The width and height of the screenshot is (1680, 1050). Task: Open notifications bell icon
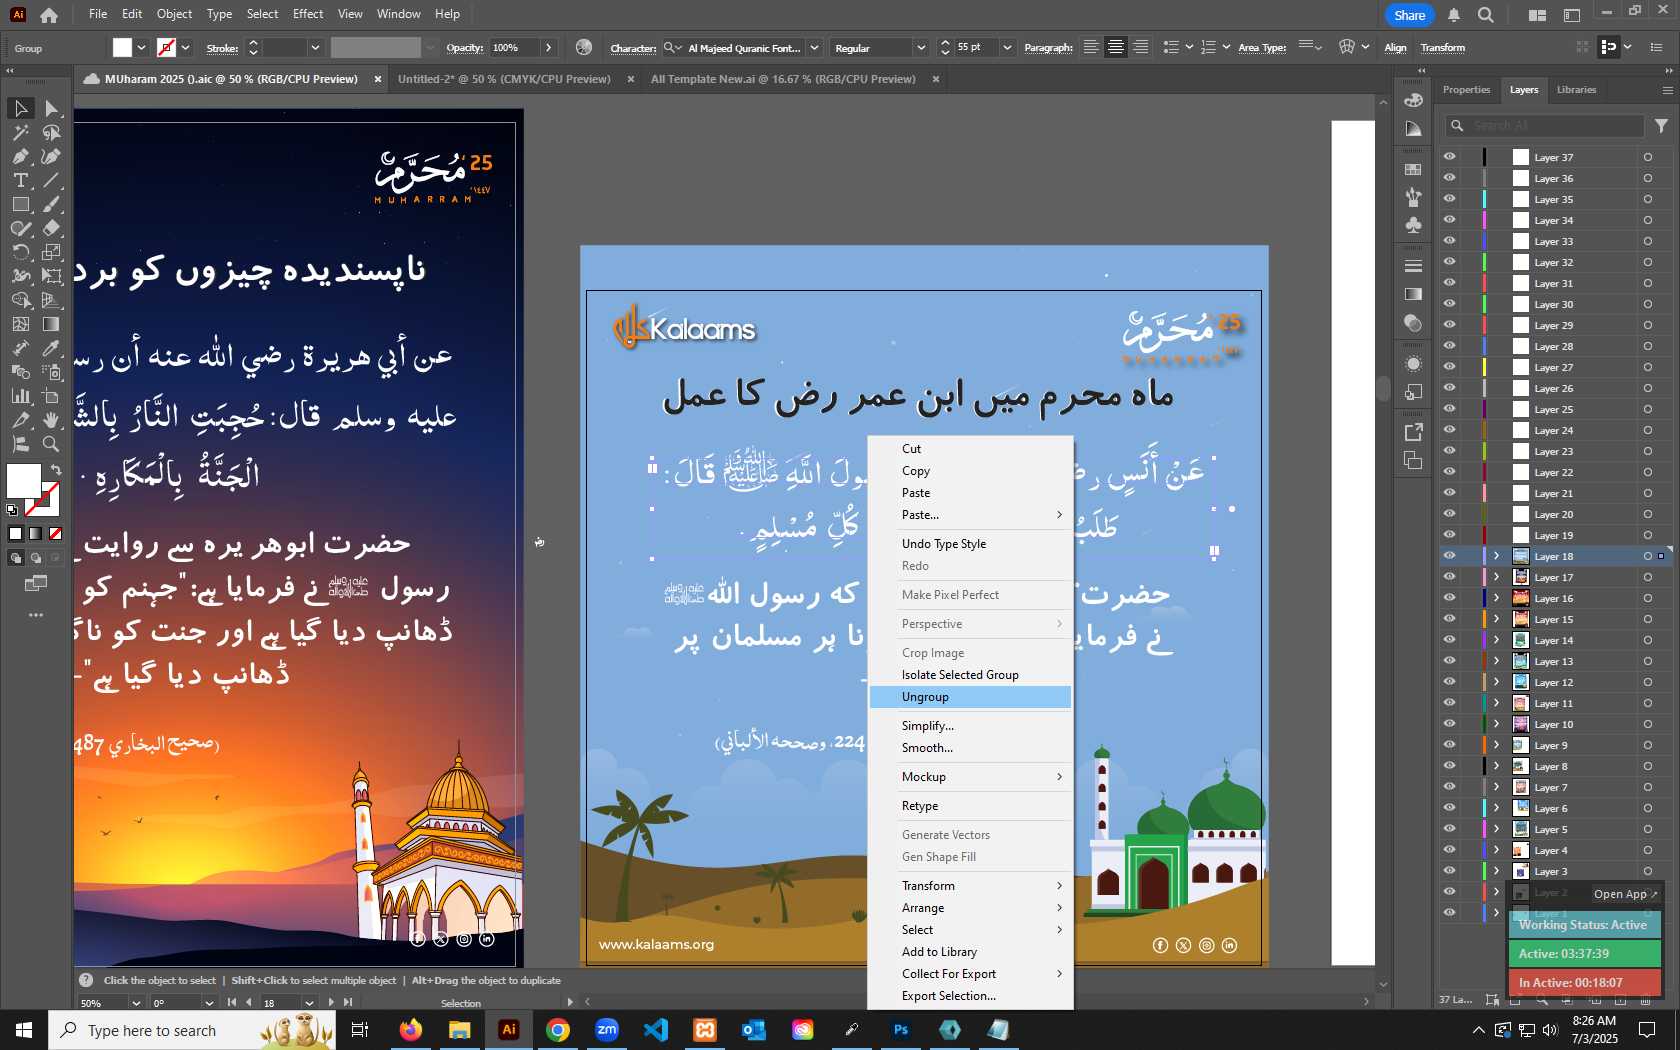tap(1454, 15)
